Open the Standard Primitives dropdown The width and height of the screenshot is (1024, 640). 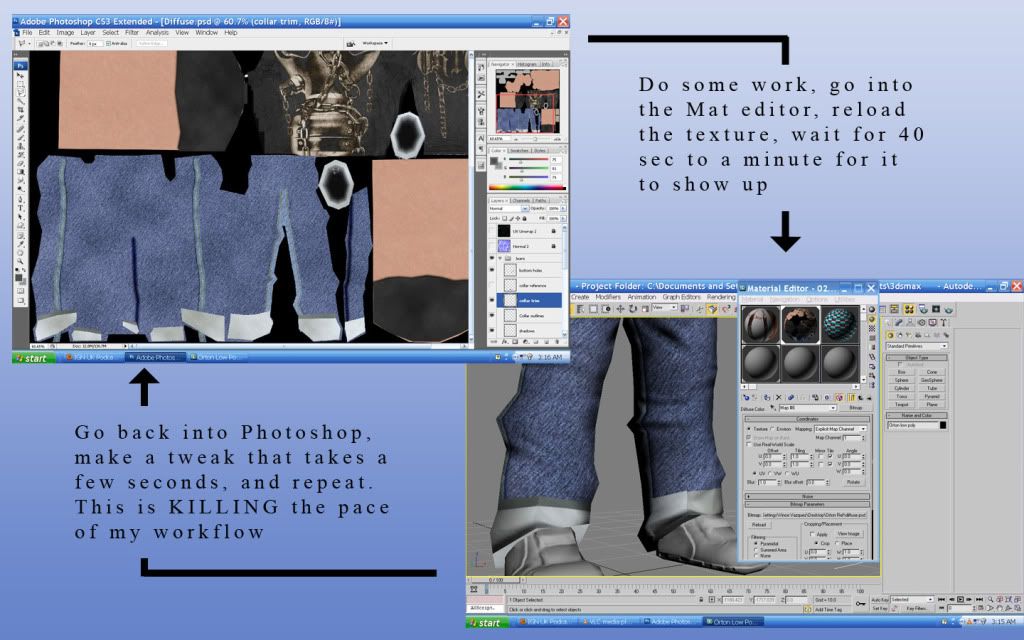(x=917, y=346)
